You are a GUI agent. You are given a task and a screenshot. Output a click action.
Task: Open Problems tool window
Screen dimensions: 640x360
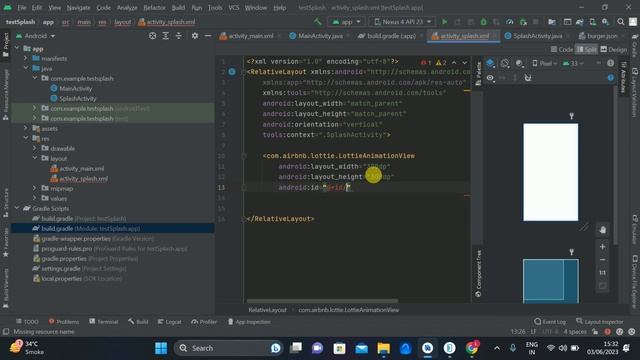pos(64,322)
